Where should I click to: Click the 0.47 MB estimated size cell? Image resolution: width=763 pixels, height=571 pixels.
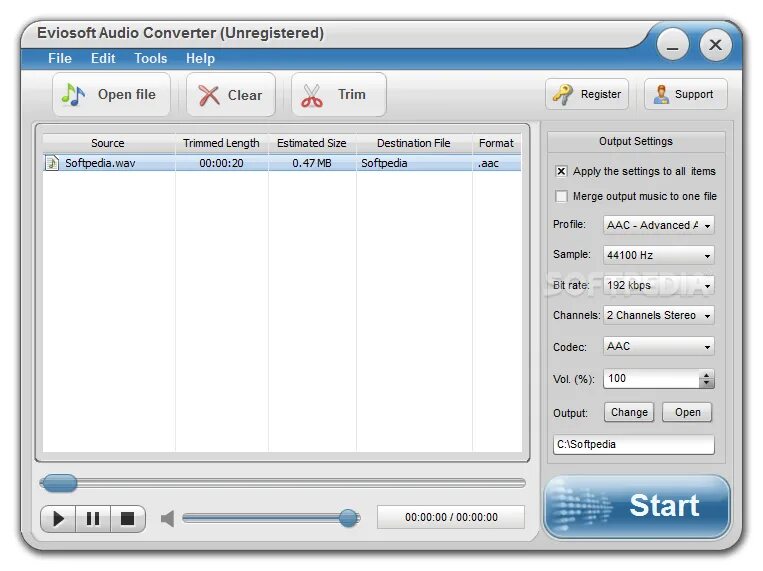click(x=312, y=163)
